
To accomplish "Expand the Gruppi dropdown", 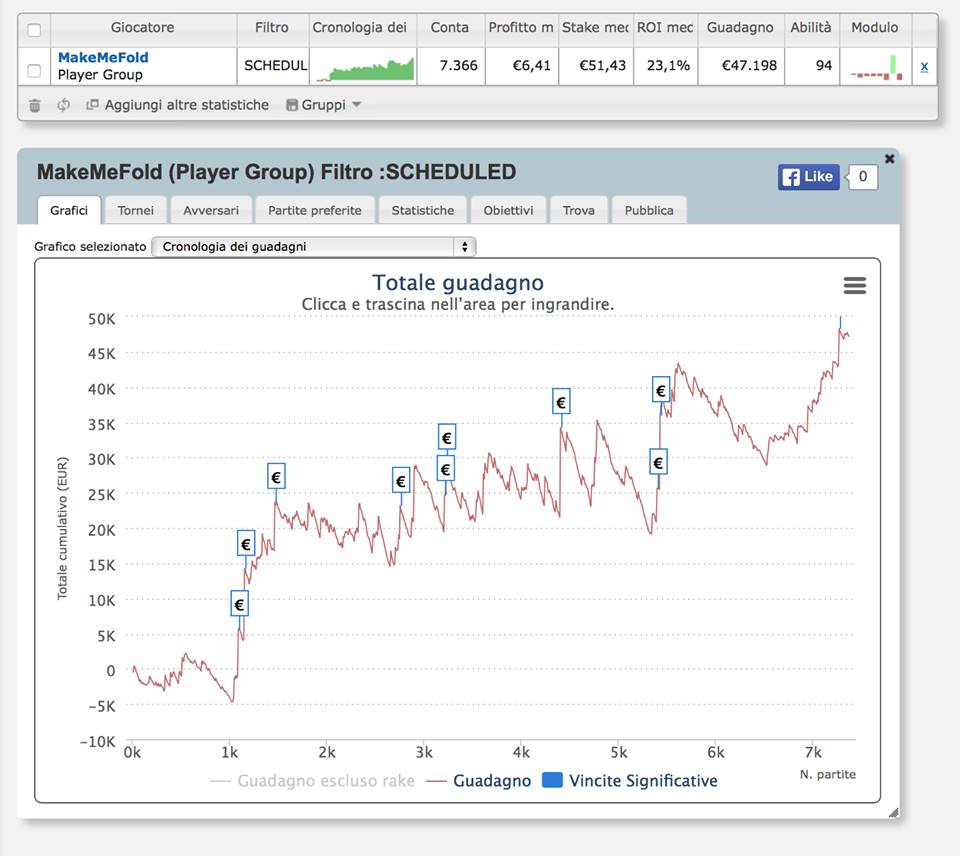I will tap(323, 105).
